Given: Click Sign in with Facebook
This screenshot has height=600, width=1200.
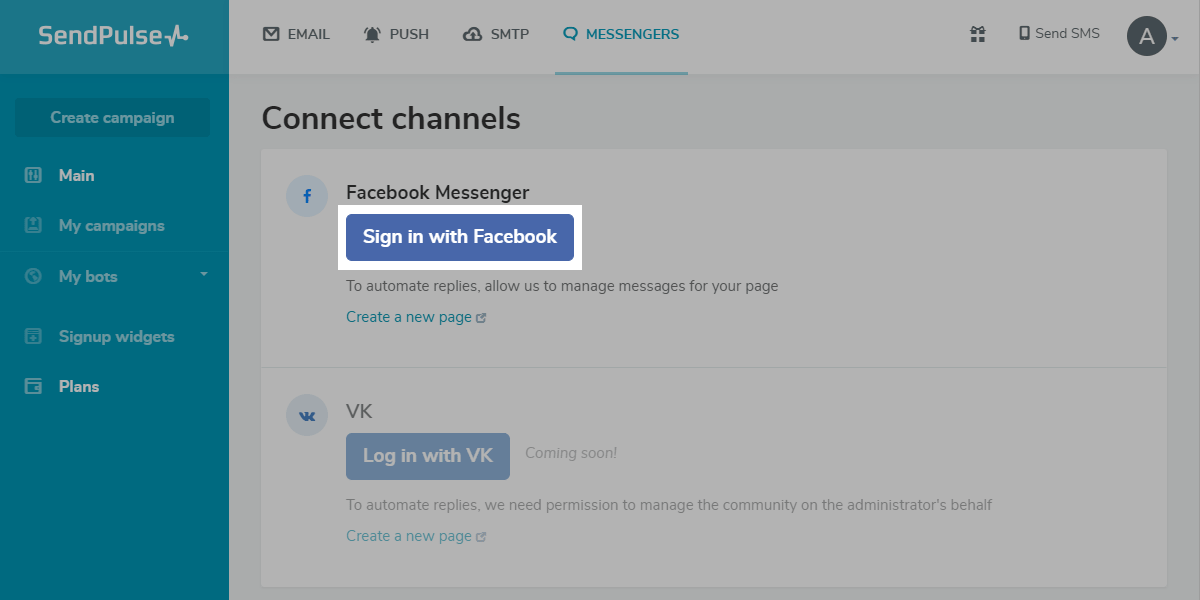Looking at the screenshot, I should [x=460, y=237].
